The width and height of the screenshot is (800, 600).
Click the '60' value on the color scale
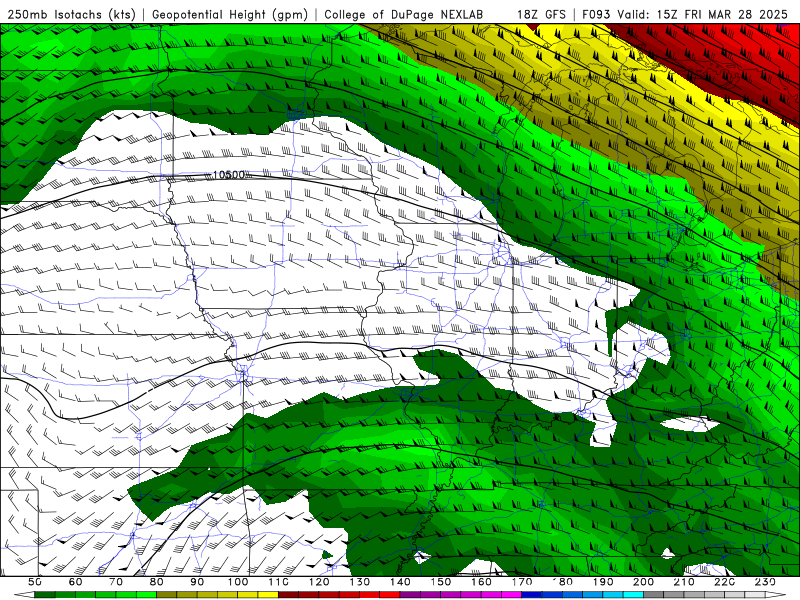(x=75, y=582)
